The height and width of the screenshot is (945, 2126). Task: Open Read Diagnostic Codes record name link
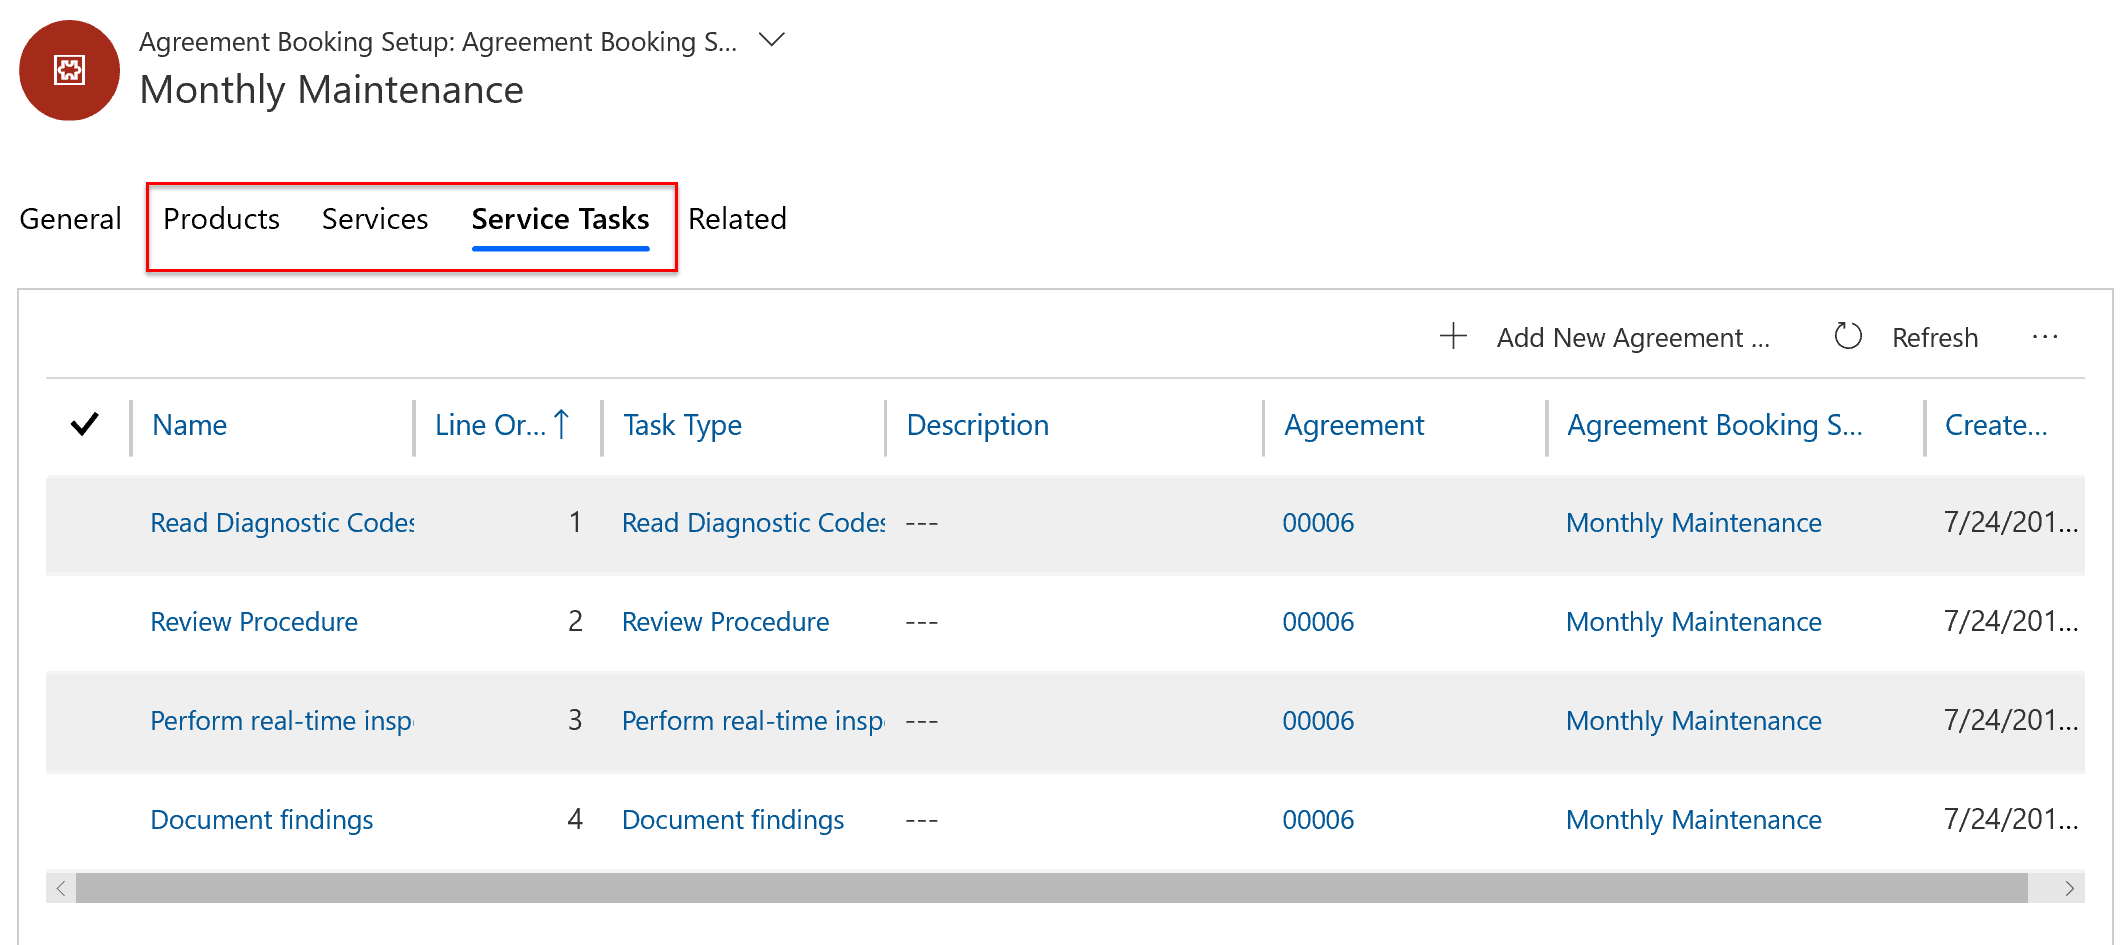(282, 523)
